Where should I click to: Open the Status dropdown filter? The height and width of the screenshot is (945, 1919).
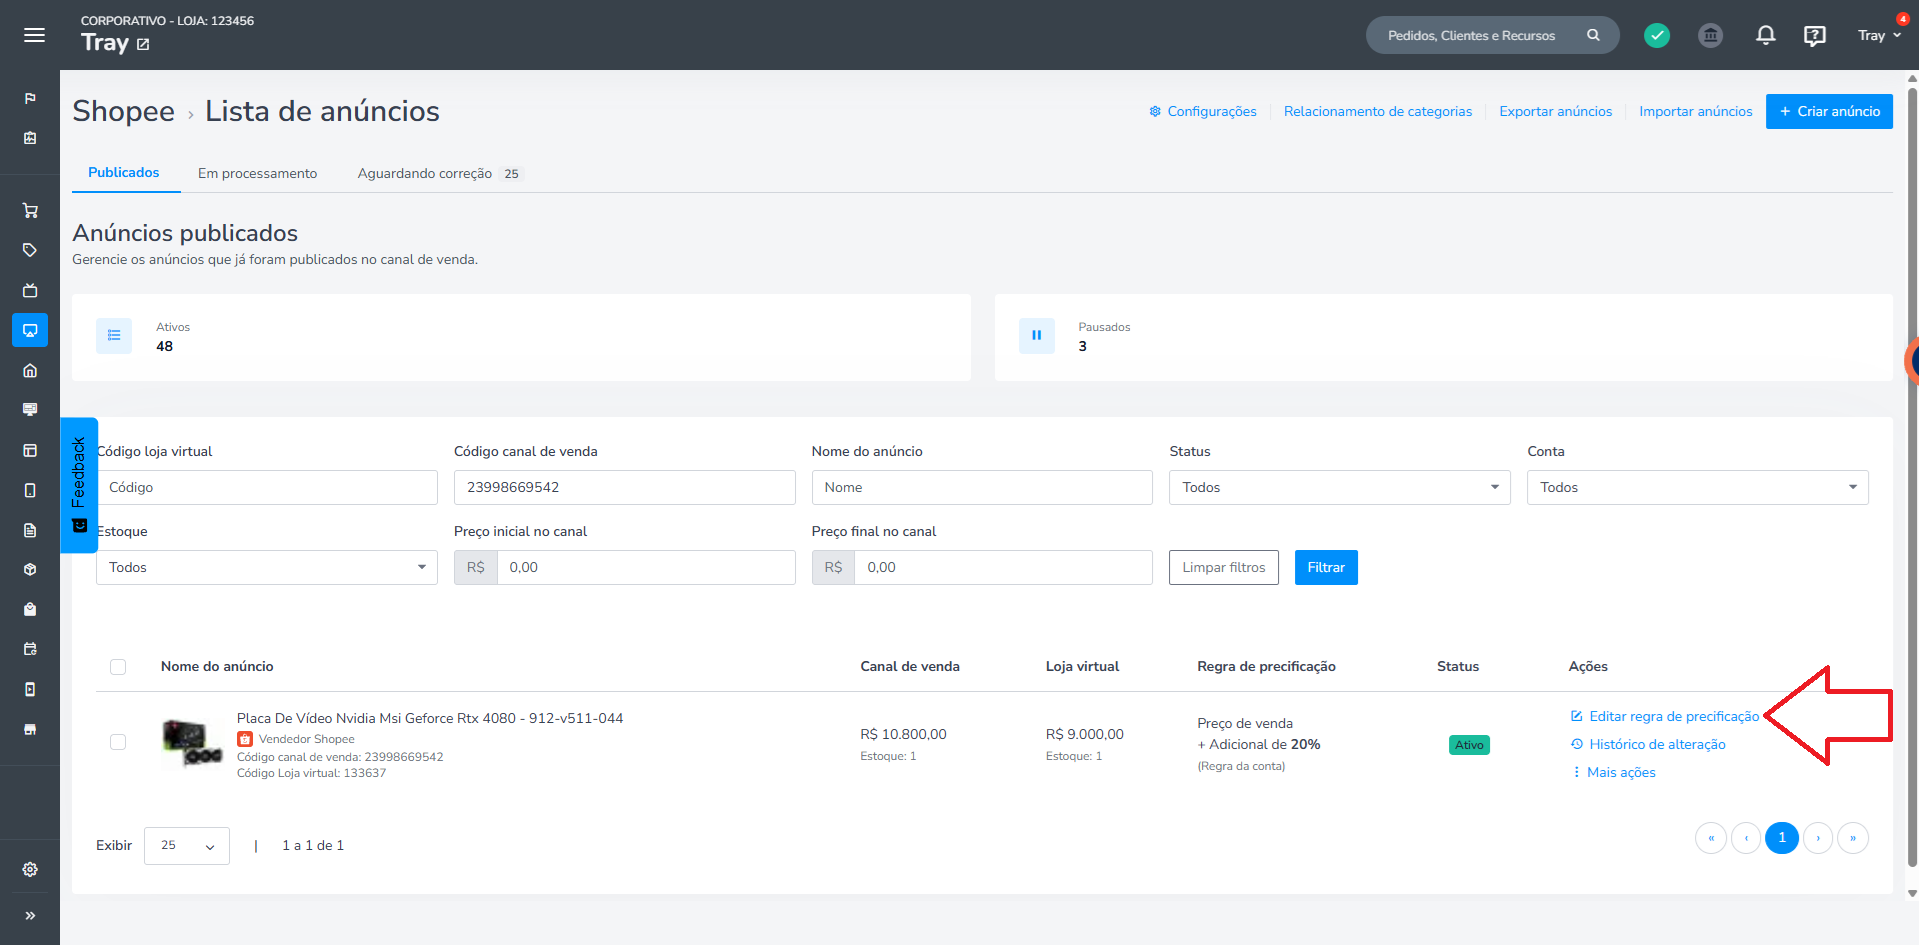coord(1339,487)
